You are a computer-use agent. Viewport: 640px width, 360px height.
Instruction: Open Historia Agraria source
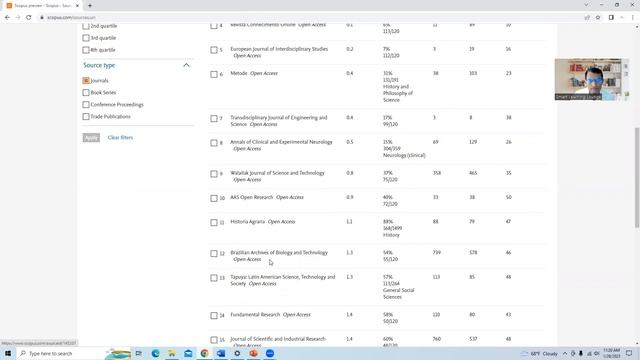248,222
